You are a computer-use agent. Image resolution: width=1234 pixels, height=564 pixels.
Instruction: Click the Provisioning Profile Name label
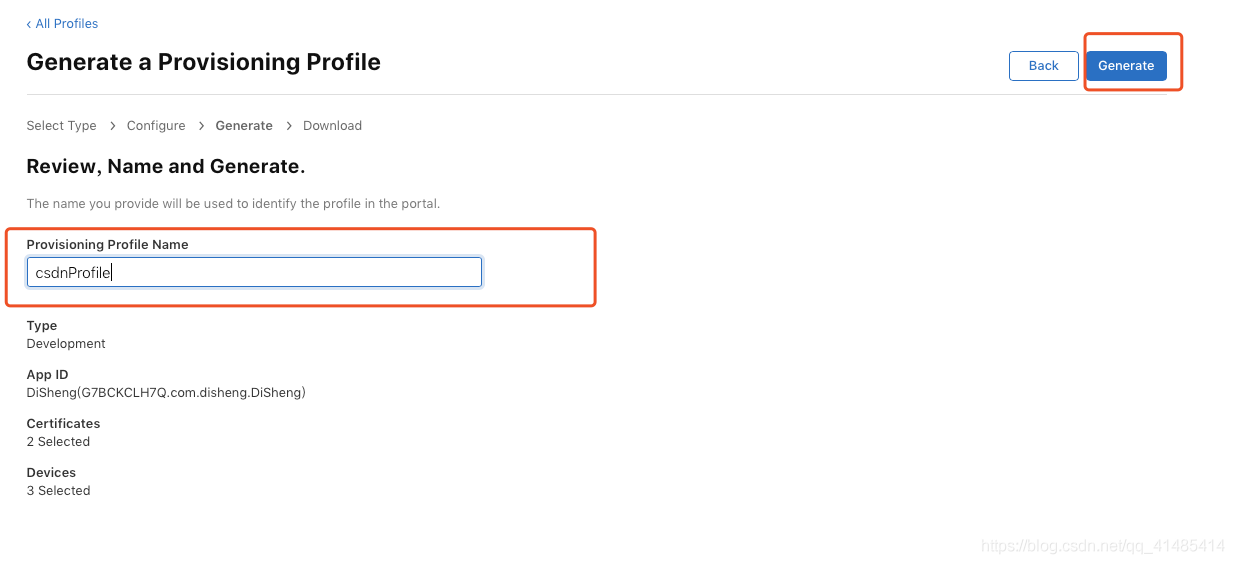click(x=107, y=245)
